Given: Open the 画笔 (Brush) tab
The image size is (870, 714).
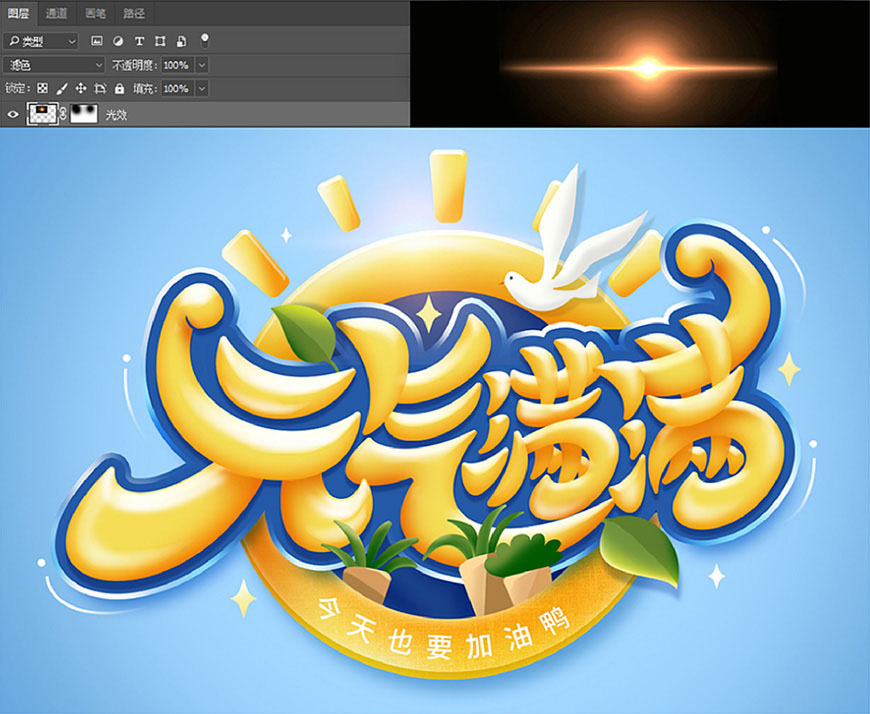Looking at the screenshot, I should point(95,13).
